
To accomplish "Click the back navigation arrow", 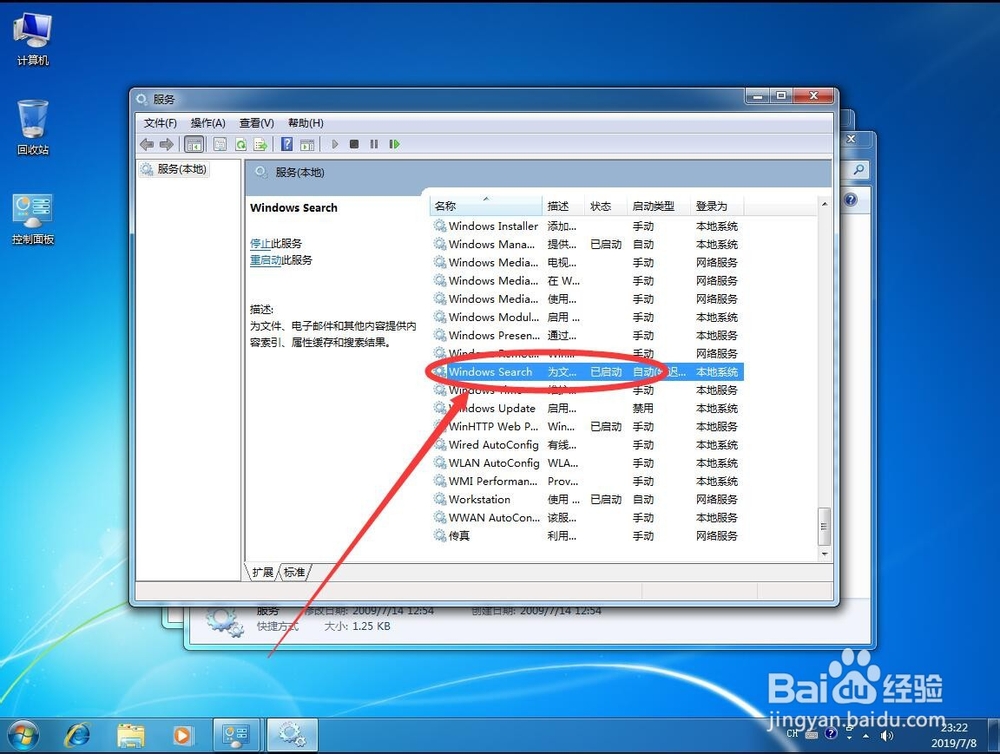I will 146,144.
